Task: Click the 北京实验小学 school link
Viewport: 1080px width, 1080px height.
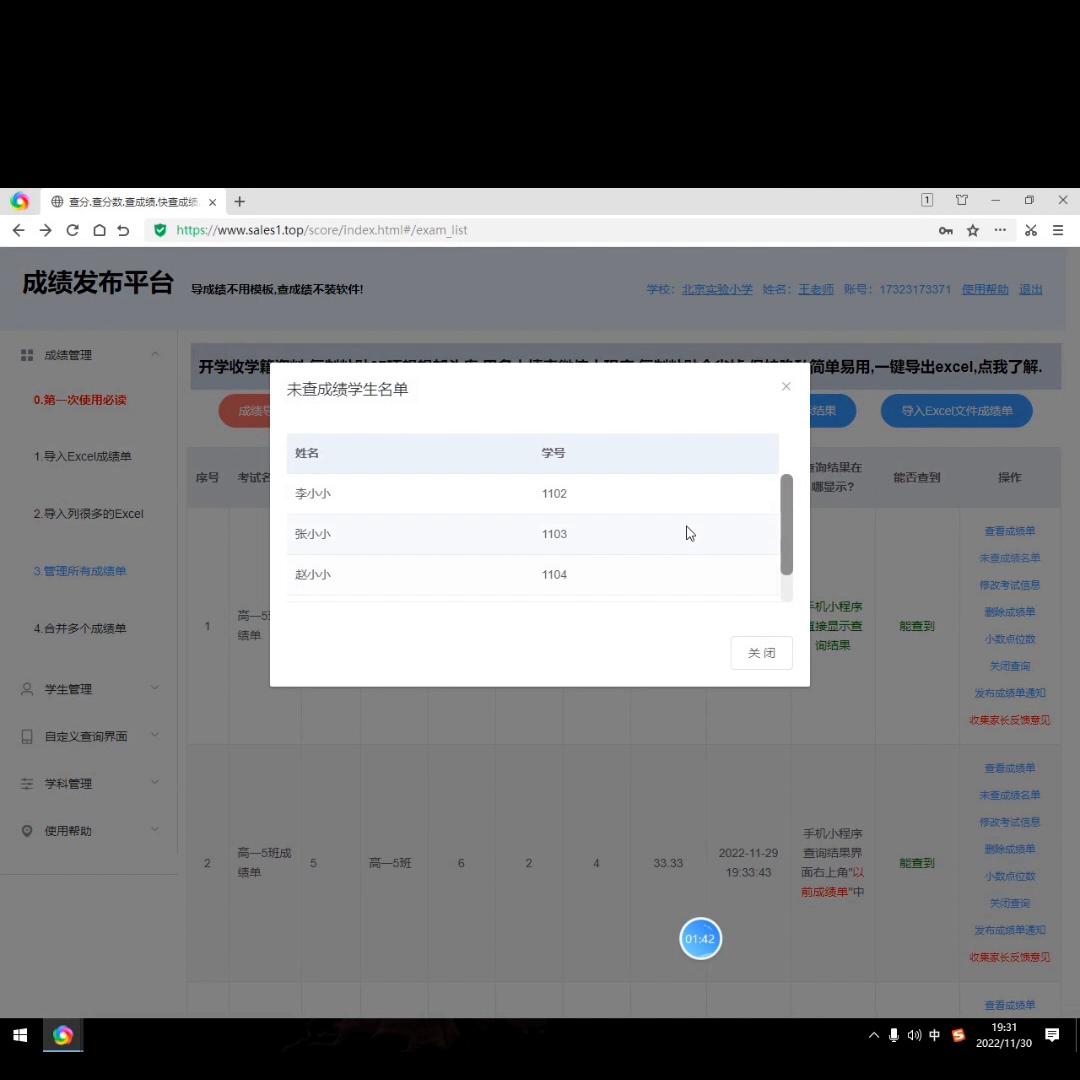Action: pos(717,289)
